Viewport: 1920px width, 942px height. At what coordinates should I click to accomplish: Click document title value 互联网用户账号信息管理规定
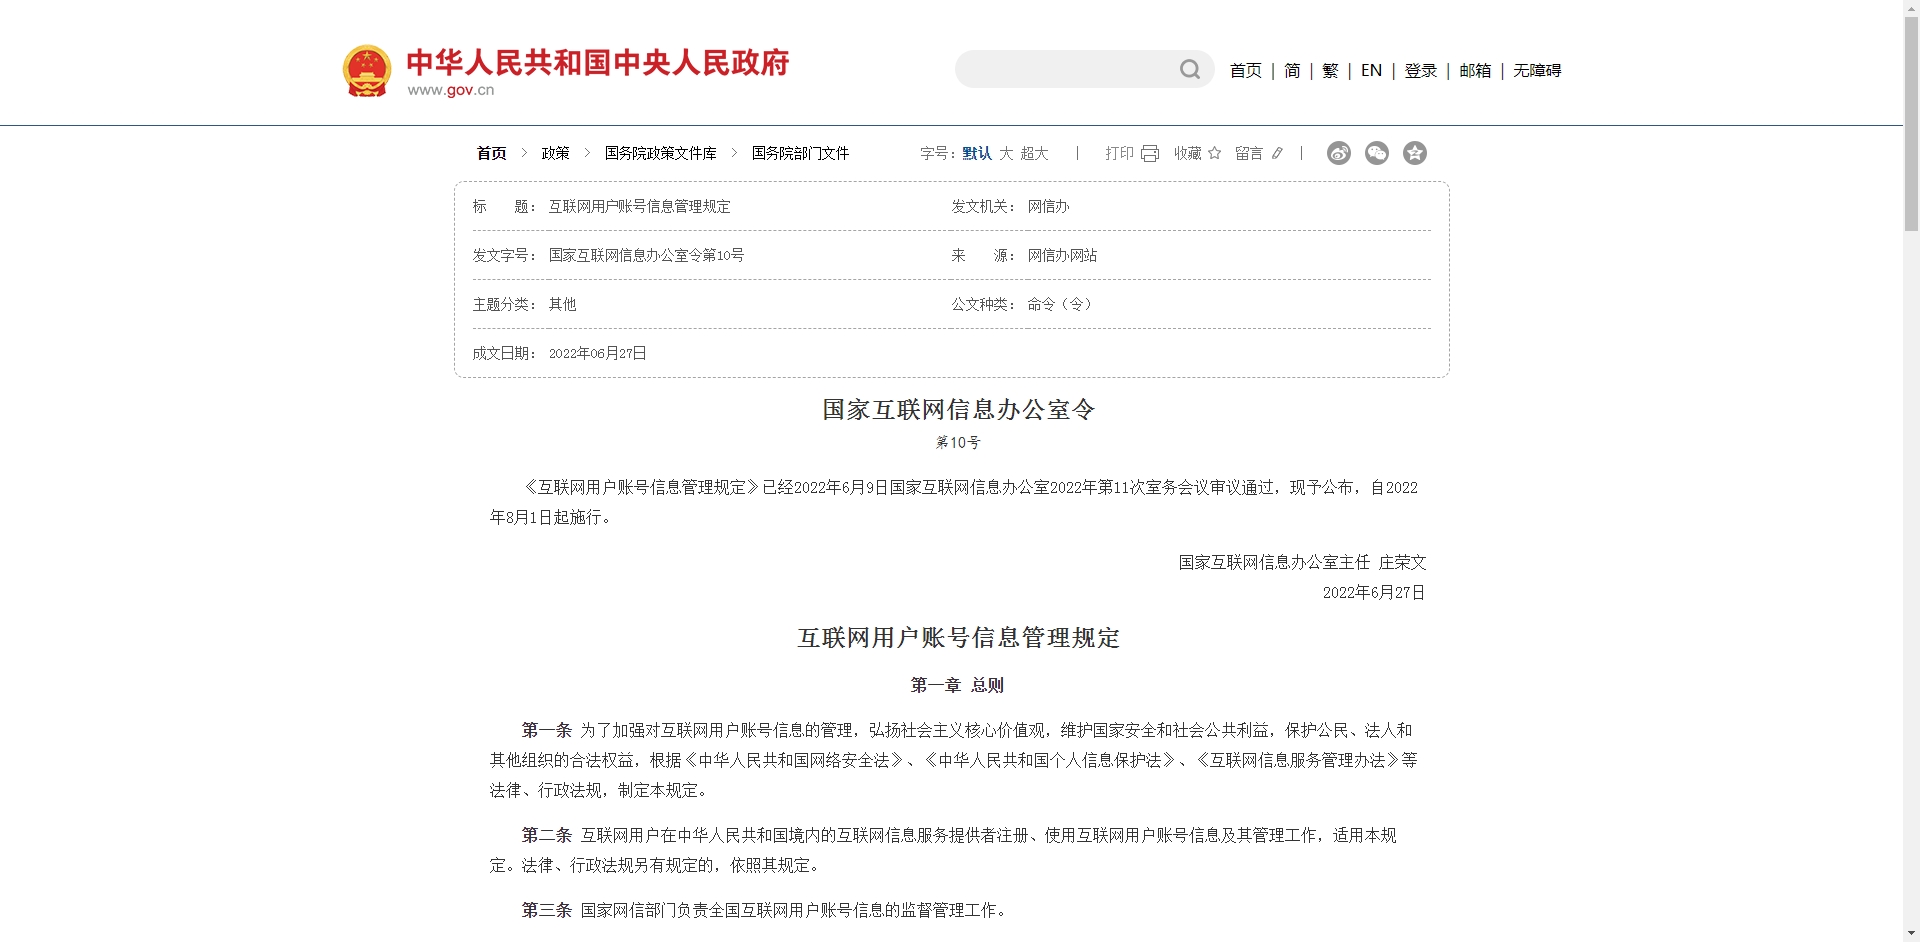[x=639, y=206]
